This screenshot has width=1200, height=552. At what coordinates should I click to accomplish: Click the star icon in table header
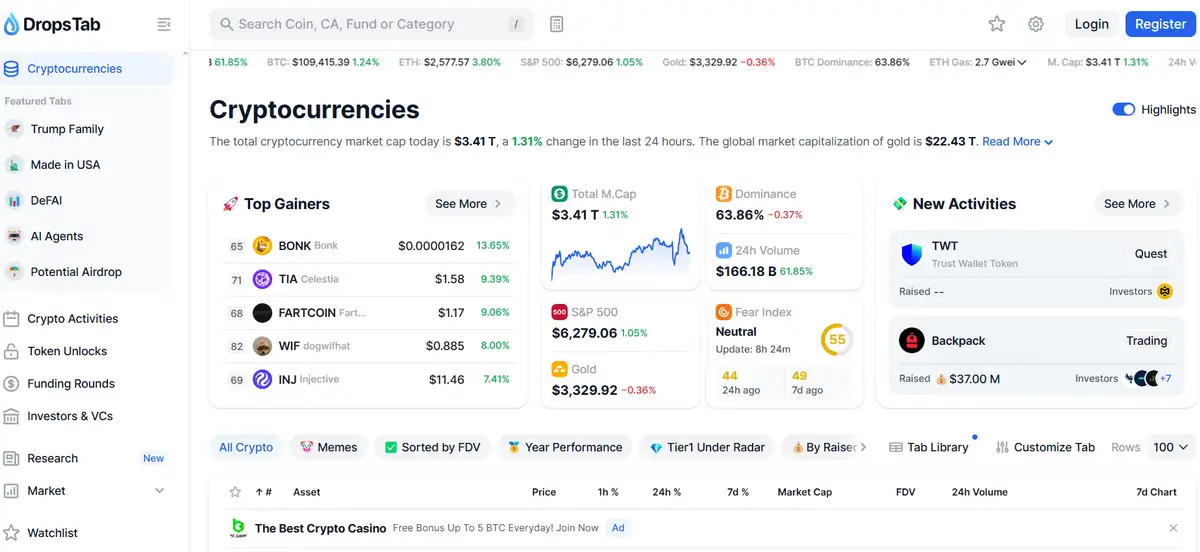pyautogui.click(x=235, y=492)
